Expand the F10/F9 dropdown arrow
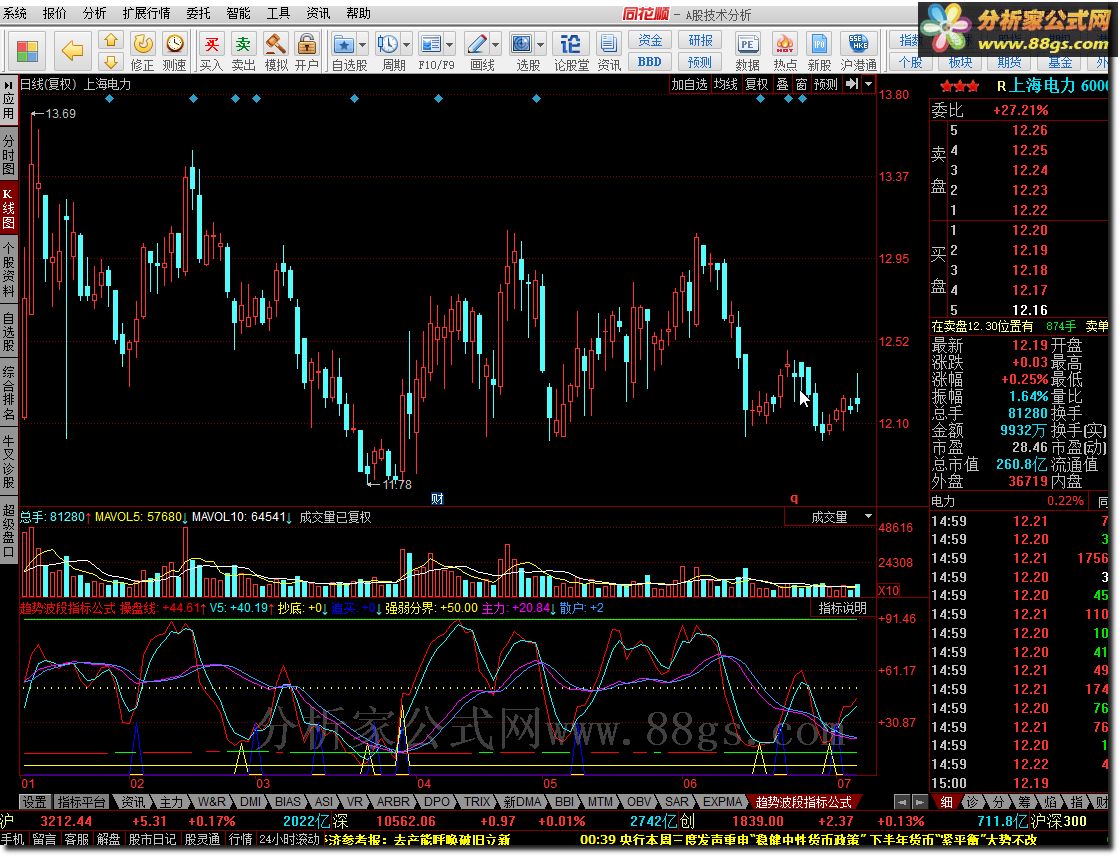 pos(449,44)
